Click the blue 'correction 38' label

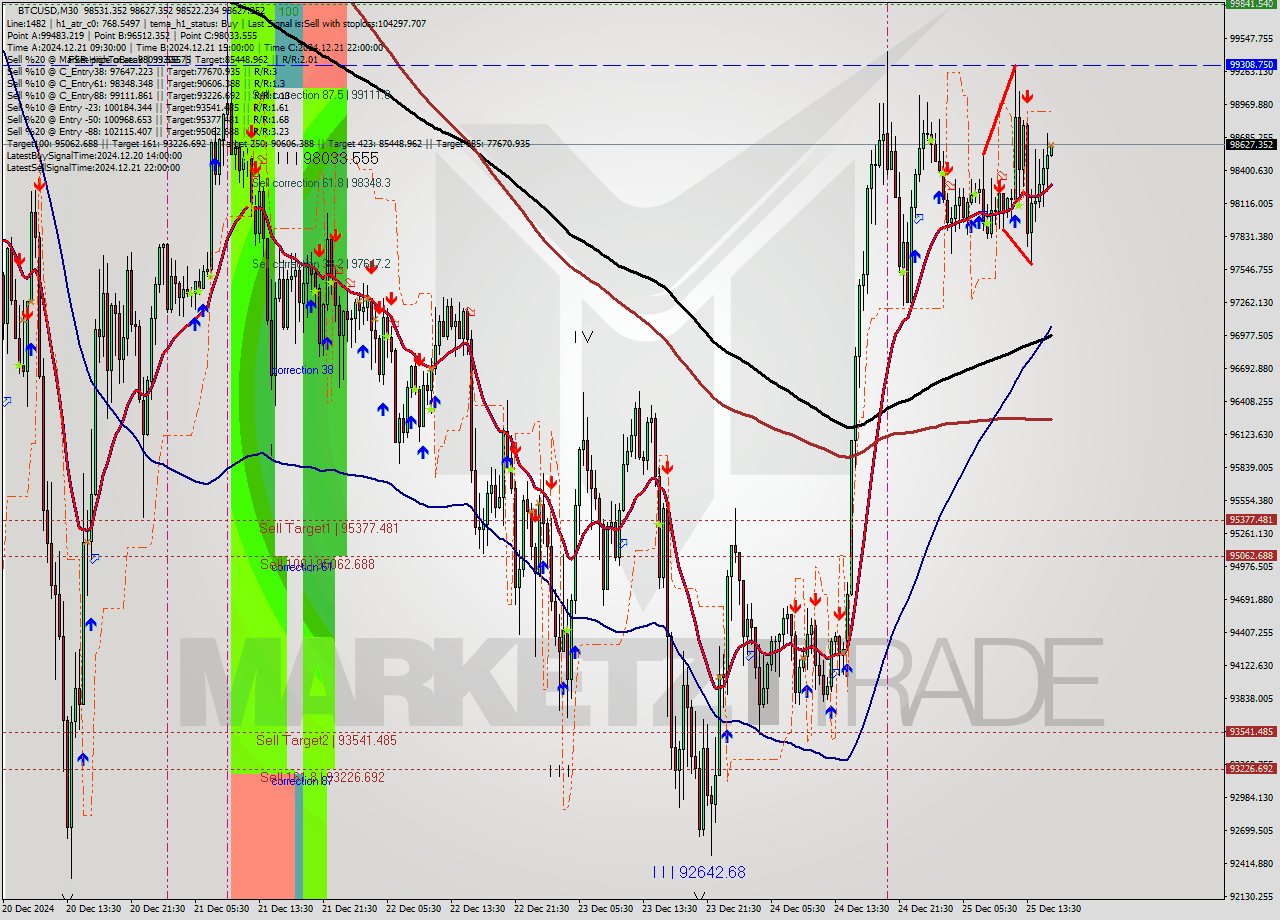pos(302,370)
